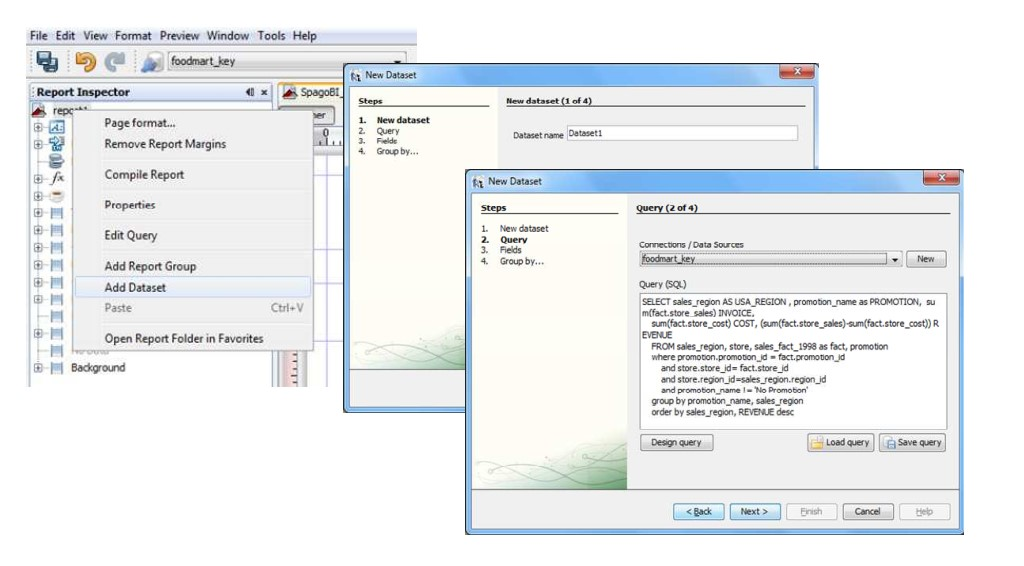Click the Save query button label
This screenshot has height=566, width=1024.
(920, 443)
